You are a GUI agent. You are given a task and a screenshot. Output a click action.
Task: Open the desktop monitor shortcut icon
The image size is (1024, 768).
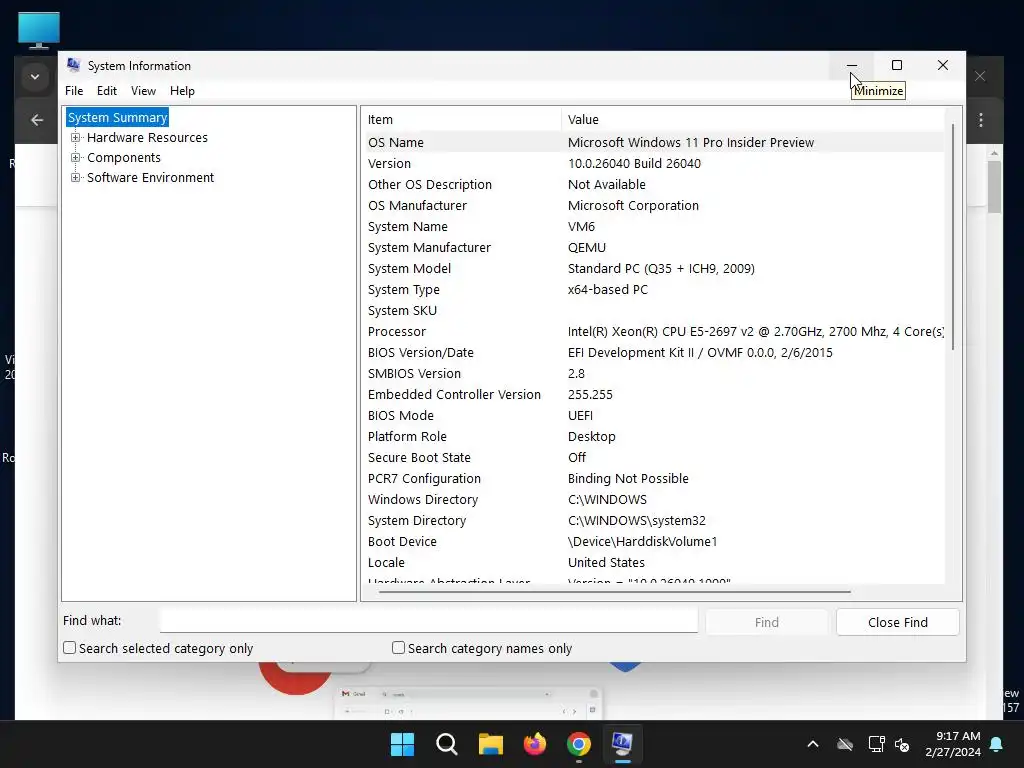(39, 30)
